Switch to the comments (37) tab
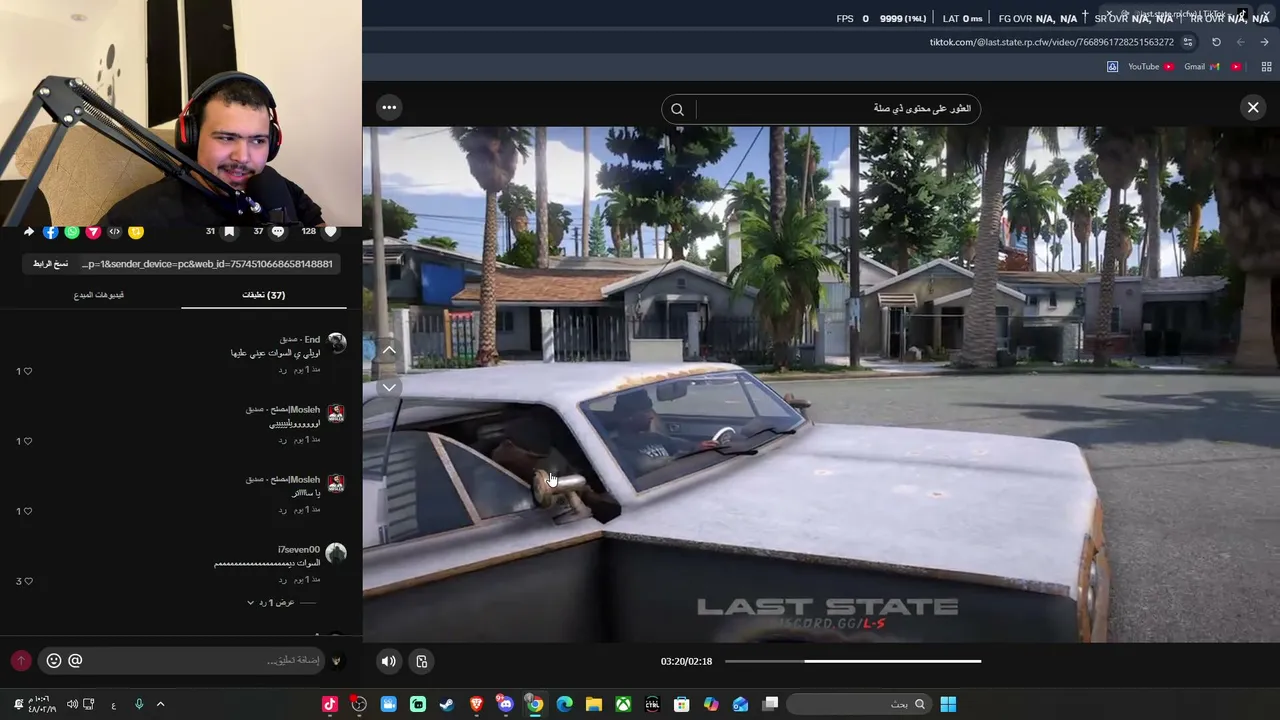1280x720 pixels. coord(264,295)
